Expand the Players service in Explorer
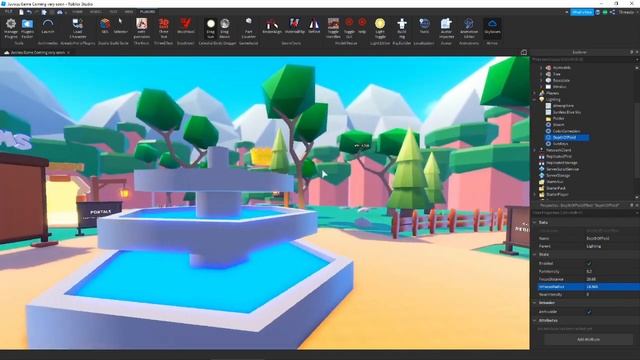640x360 pixels. point(535,93)
